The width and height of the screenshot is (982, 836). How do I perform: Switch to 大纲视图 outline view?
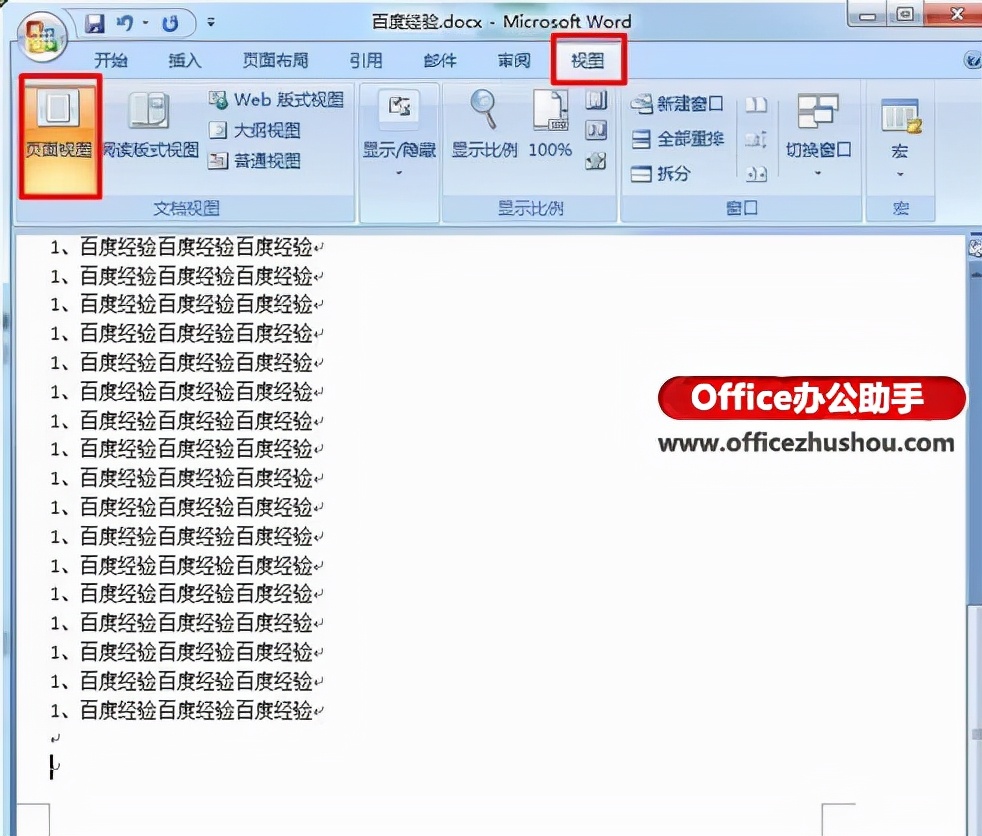tap(254, 130)
